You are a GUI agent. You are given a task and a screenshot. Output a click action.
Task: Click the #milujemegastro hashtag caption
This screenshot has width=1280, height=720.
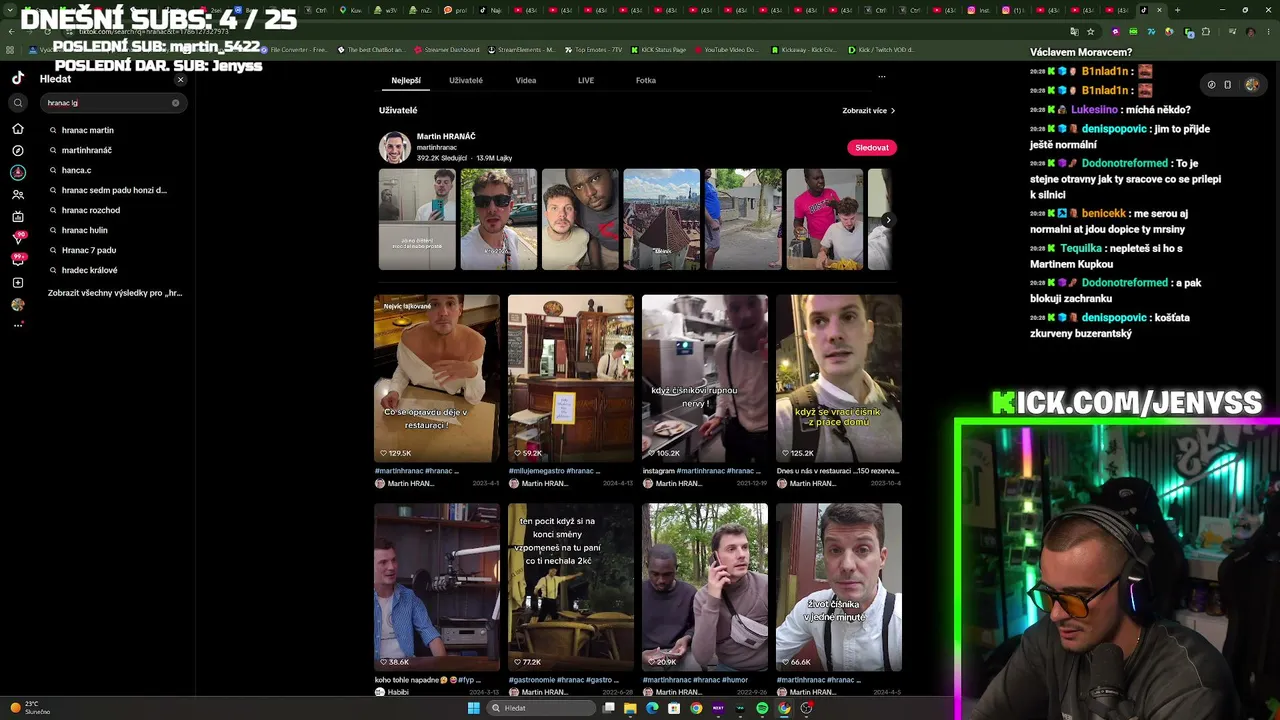tap(537, 471)
